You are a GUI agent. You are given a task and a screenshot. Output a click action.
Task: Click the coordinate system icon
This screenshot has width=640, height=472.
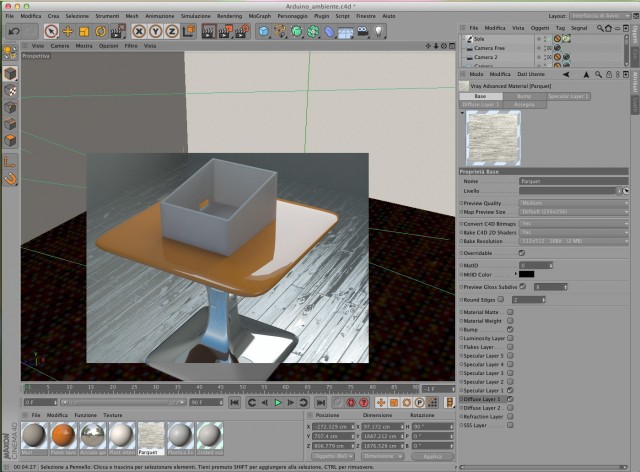click(x=189, y=31)
